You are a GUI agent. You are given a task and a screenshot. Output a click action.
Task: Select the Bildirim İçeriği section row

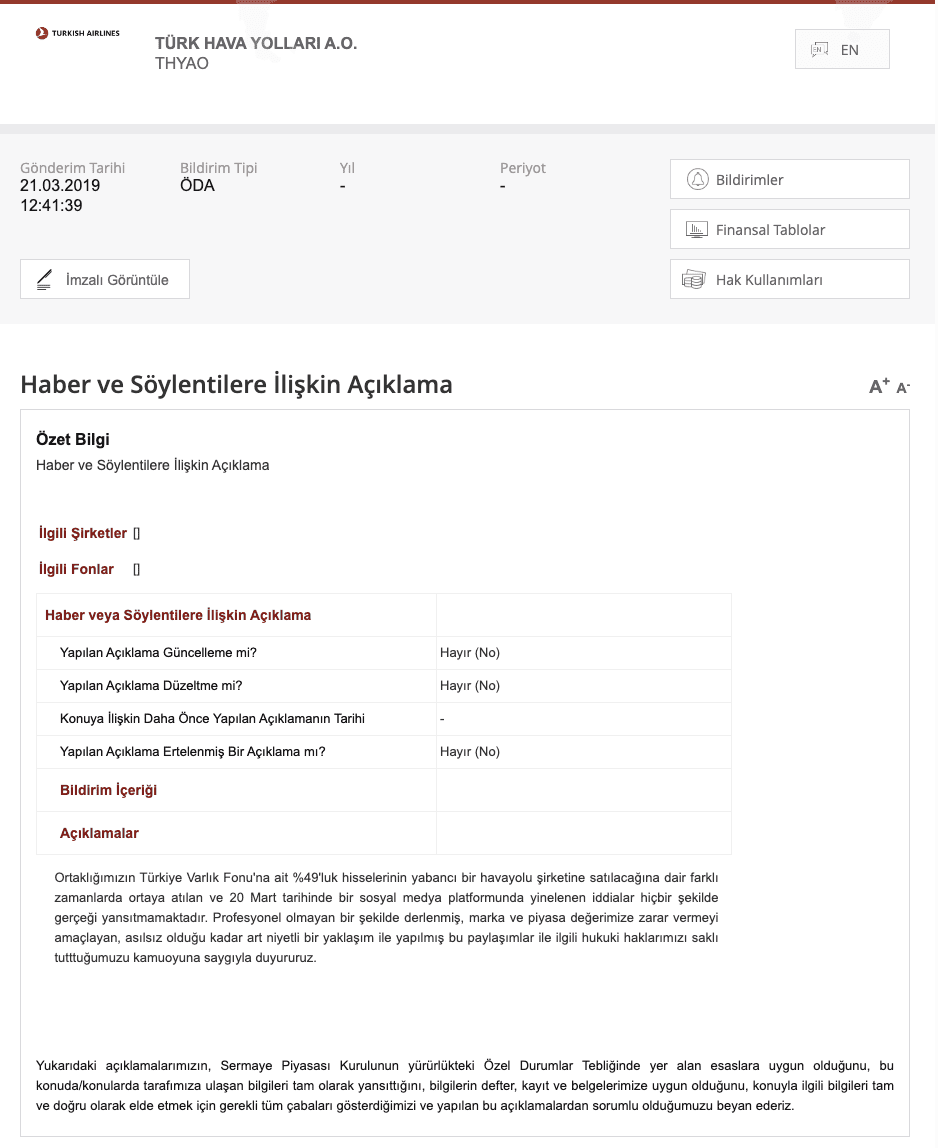108,790
